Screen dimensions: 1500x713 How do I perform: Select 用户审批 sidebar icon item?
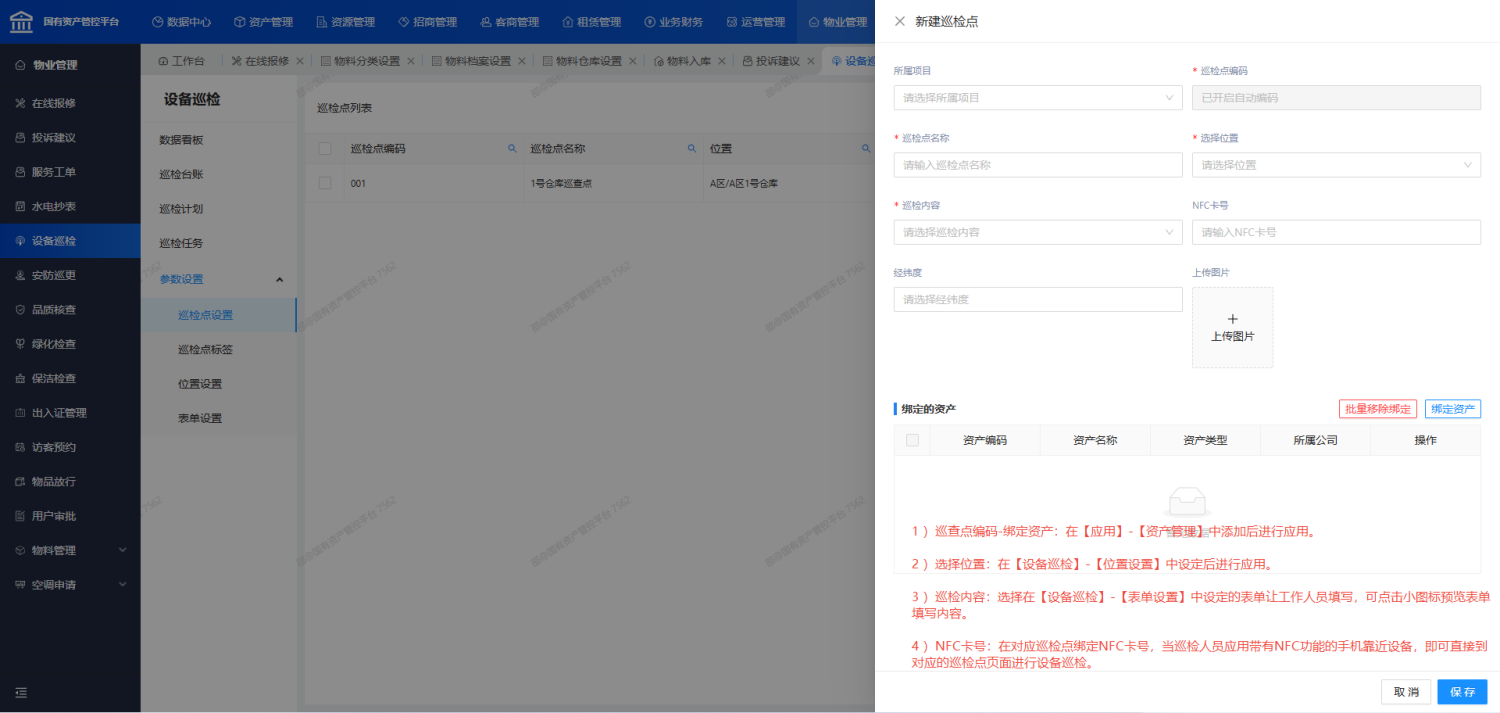70,516
